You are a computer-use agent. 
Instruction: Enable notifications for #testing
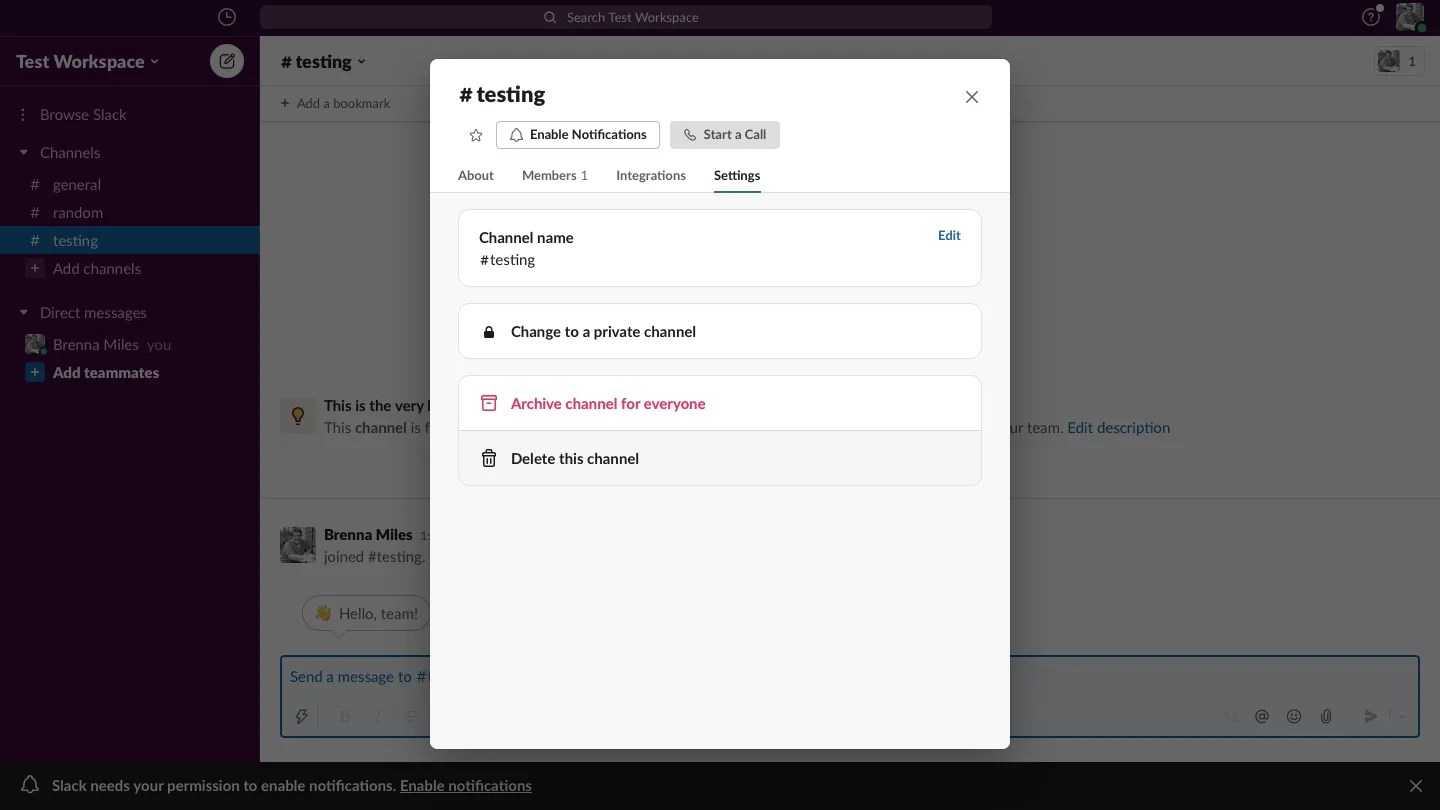point(577,134)
